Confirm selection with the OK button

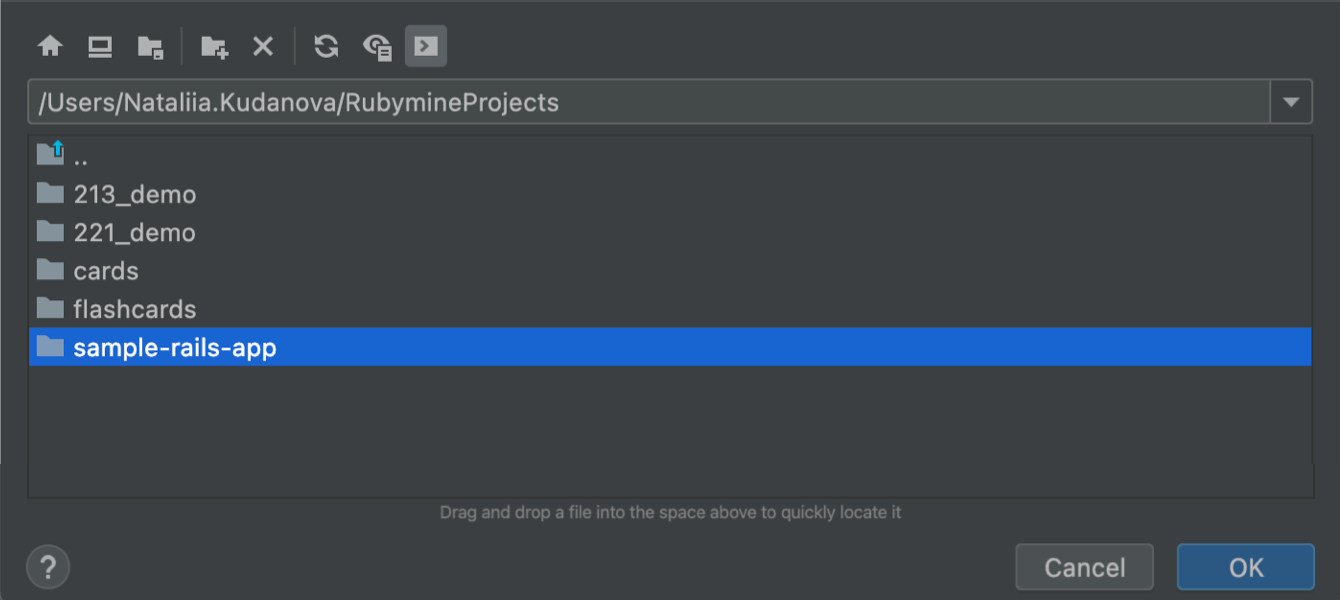click(x=1245, y=568)
